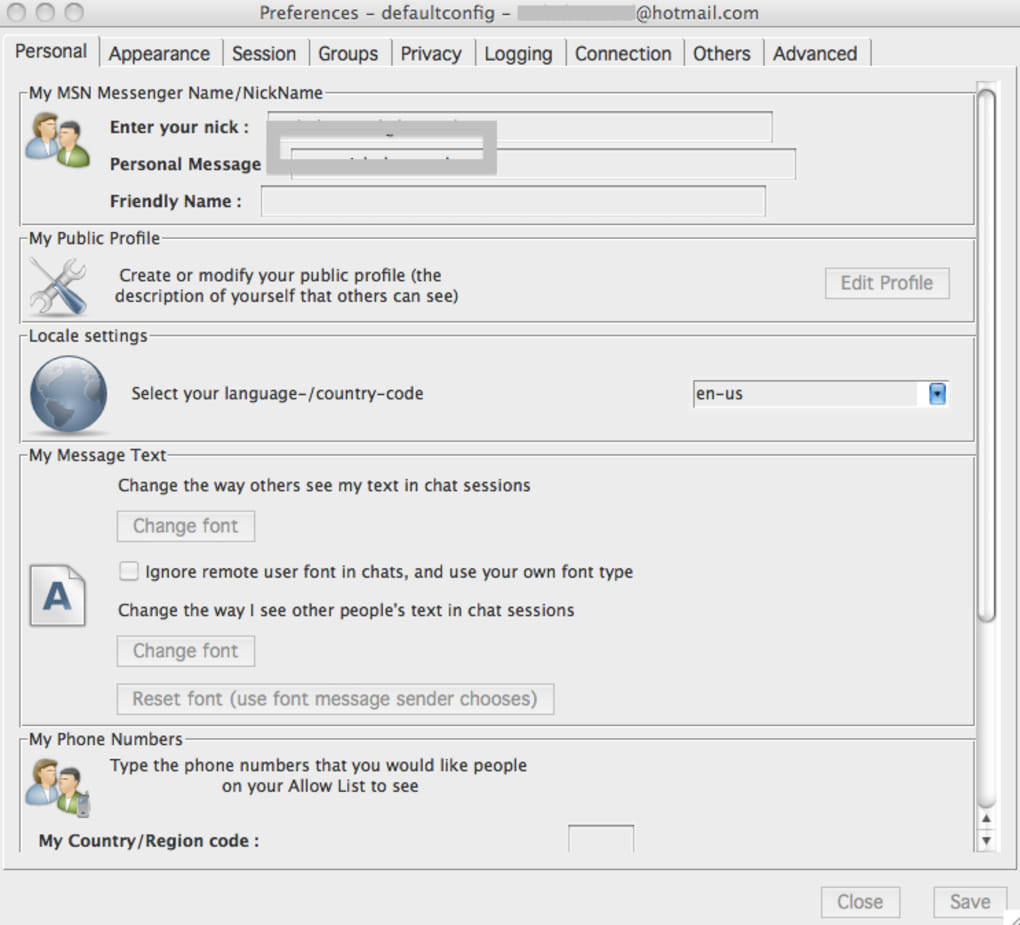The image size is (1020, 925).
Task: Go to the Connection tab
Action: pos(623,53)
